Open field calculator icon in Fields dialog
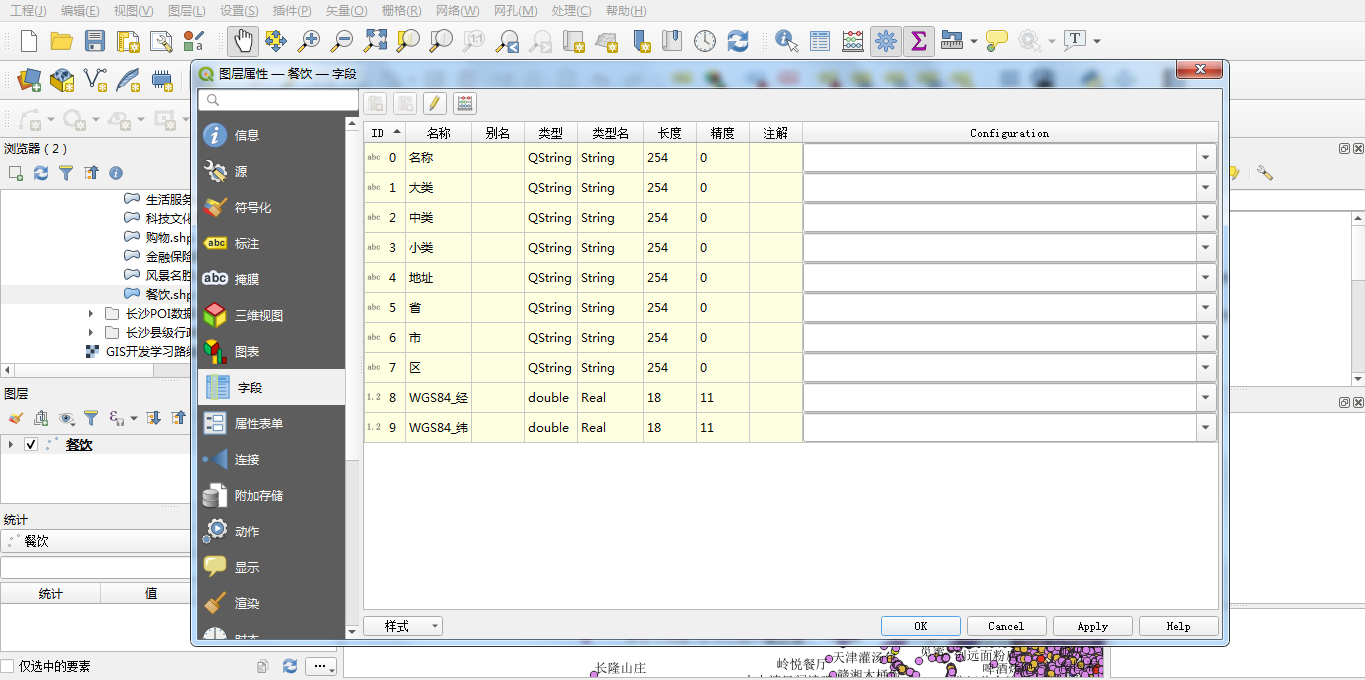The width and height of the screenshot is (1365, 680). [464, 103]
